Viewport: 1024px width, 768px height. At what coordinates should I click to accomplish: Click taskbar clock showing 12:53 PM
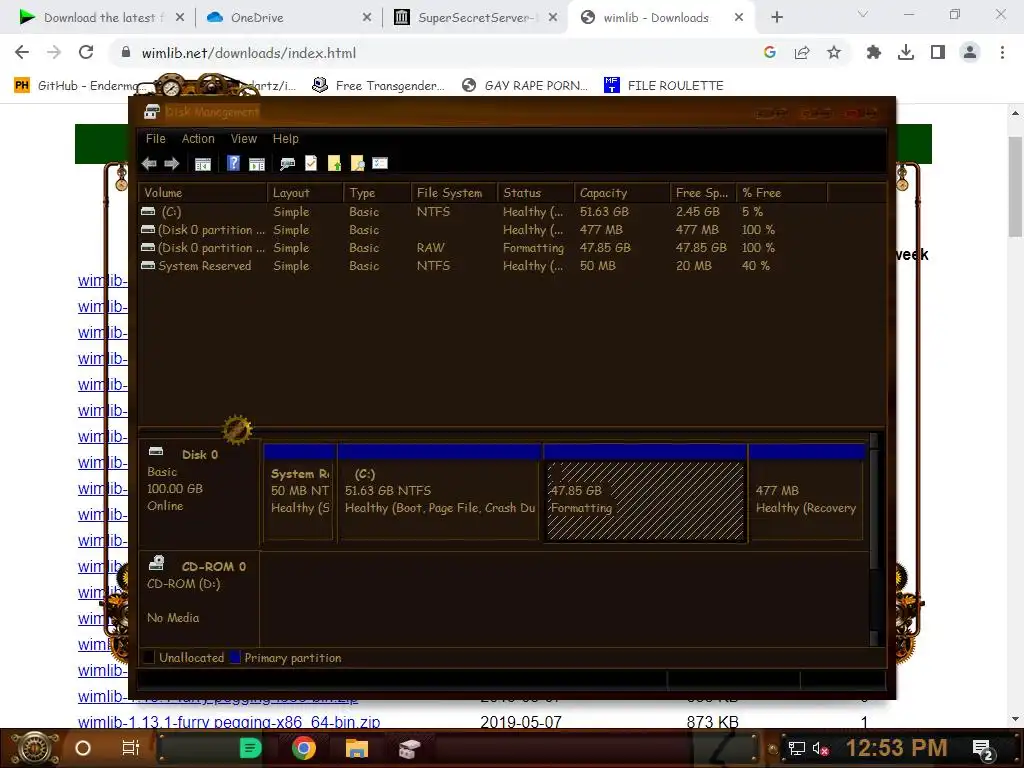(896, 748)
